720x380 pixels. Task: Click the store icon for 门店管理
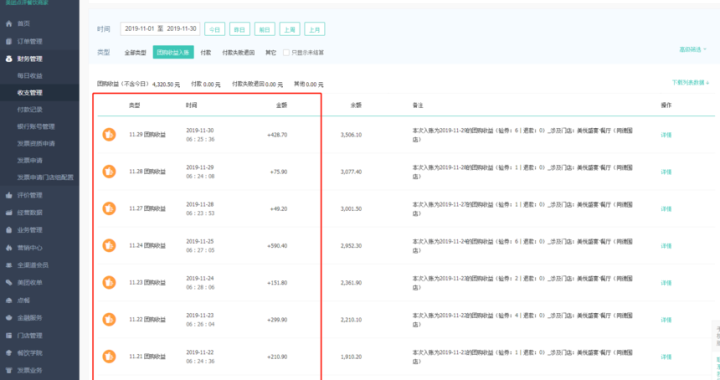coord(9,335)
